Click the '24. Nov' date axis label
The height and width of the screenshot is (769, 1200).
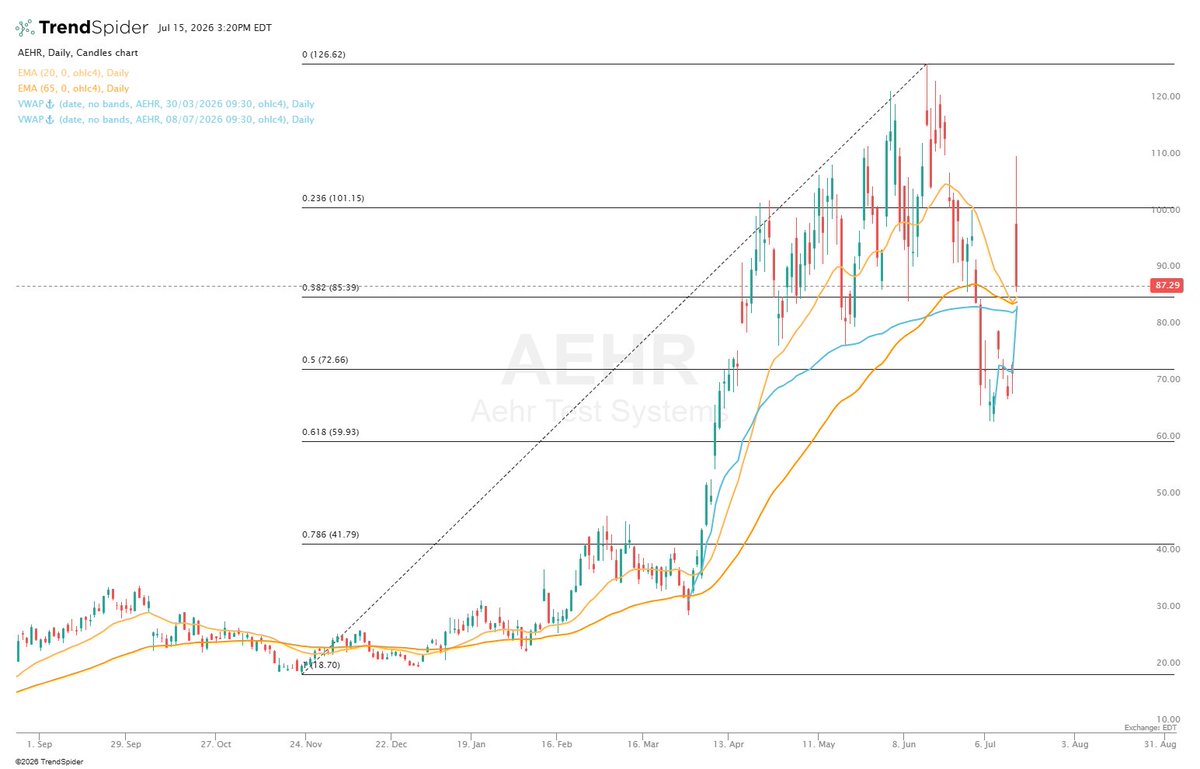(x=306, y=744)
